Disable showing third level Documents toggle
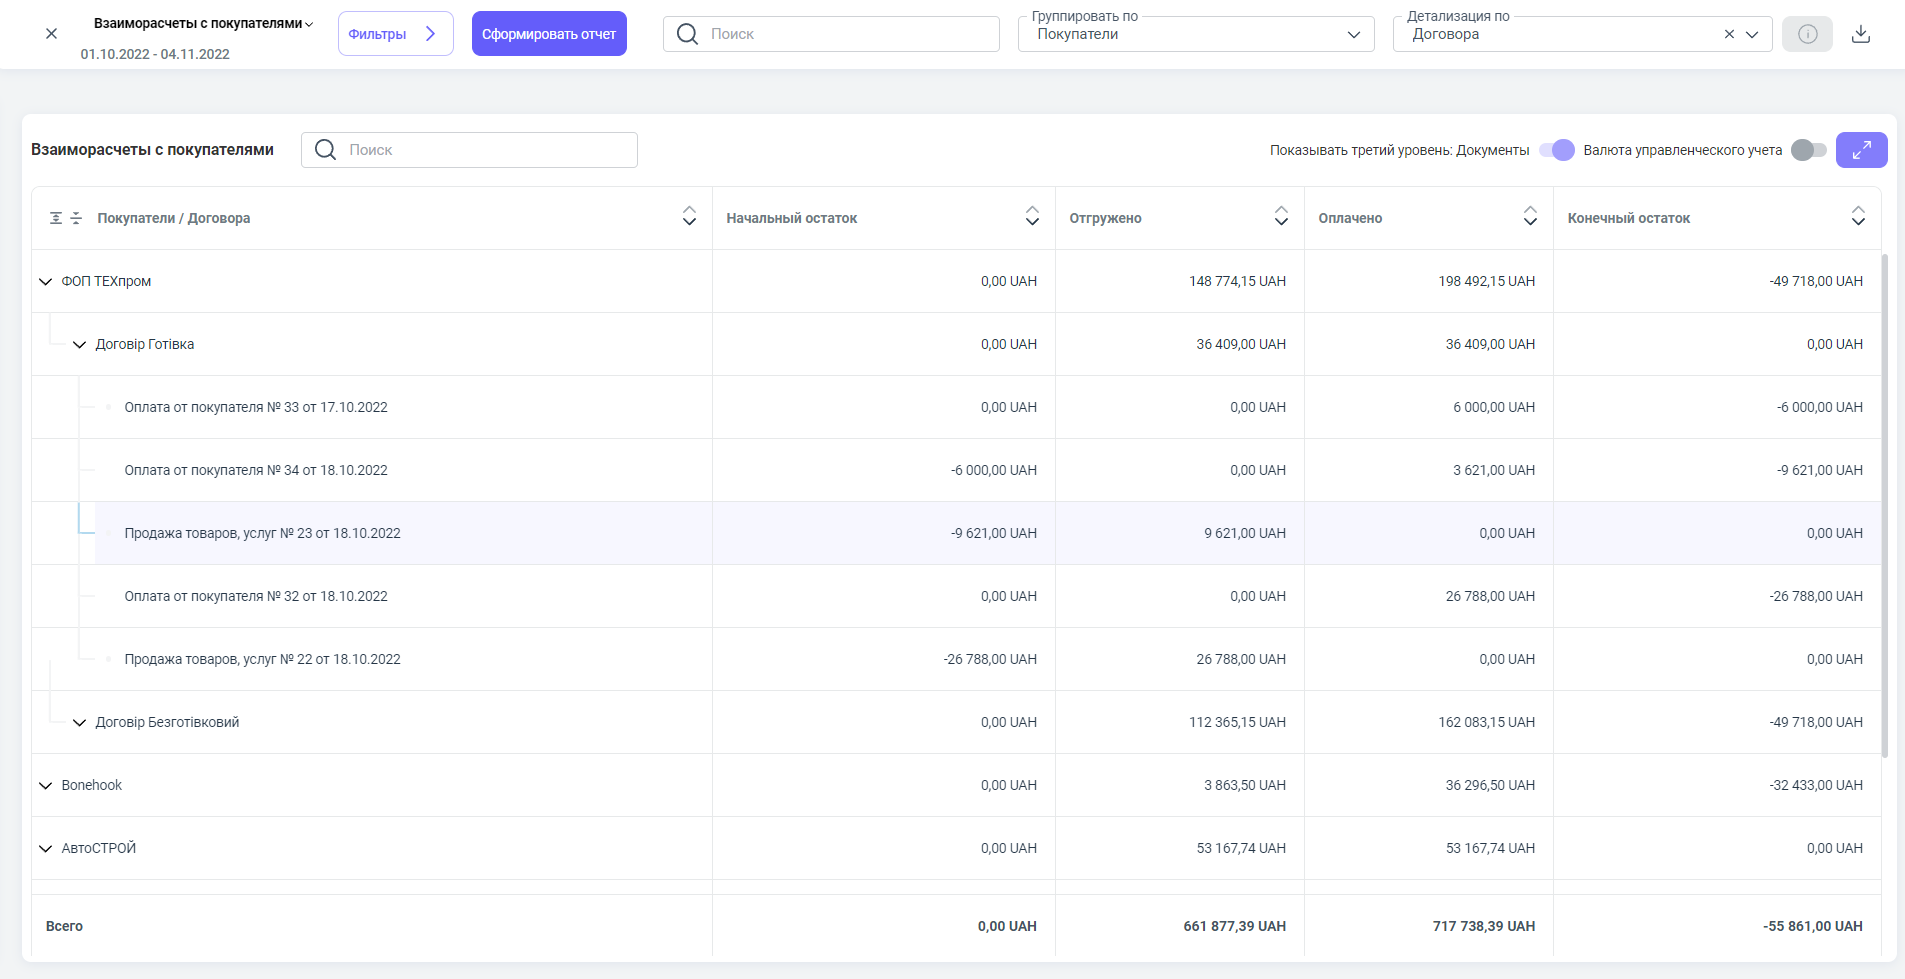This screenshot has width=1905, height=979. (1557, 150)
